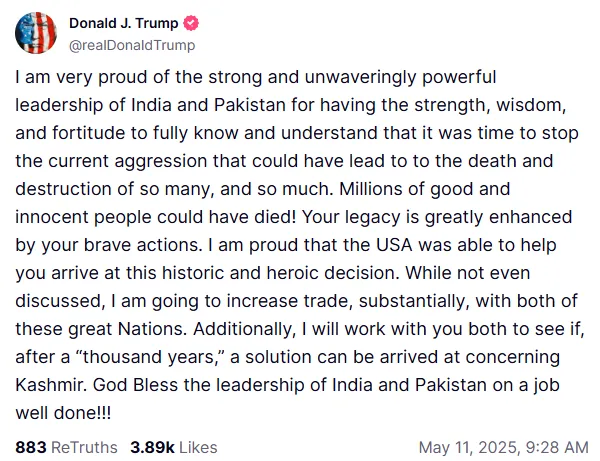View the 883 ReTruths count

point(31,447)
